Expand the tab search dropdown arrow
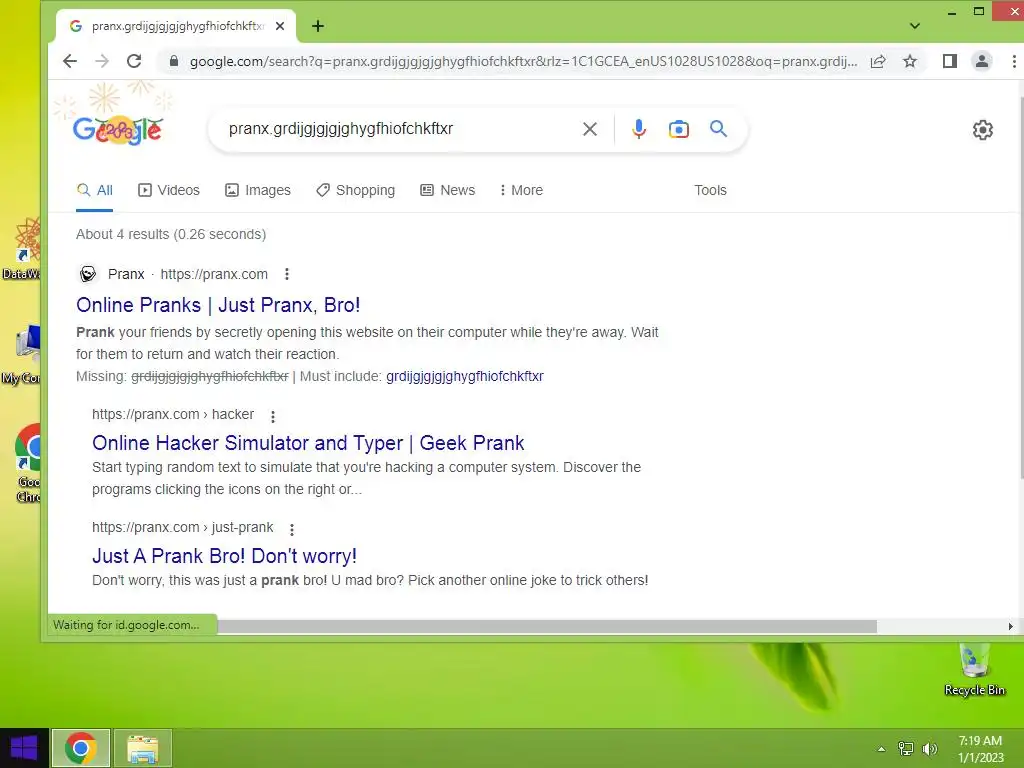The width and height of the screenshot is (1024, 768). click(x=915, y=26)
